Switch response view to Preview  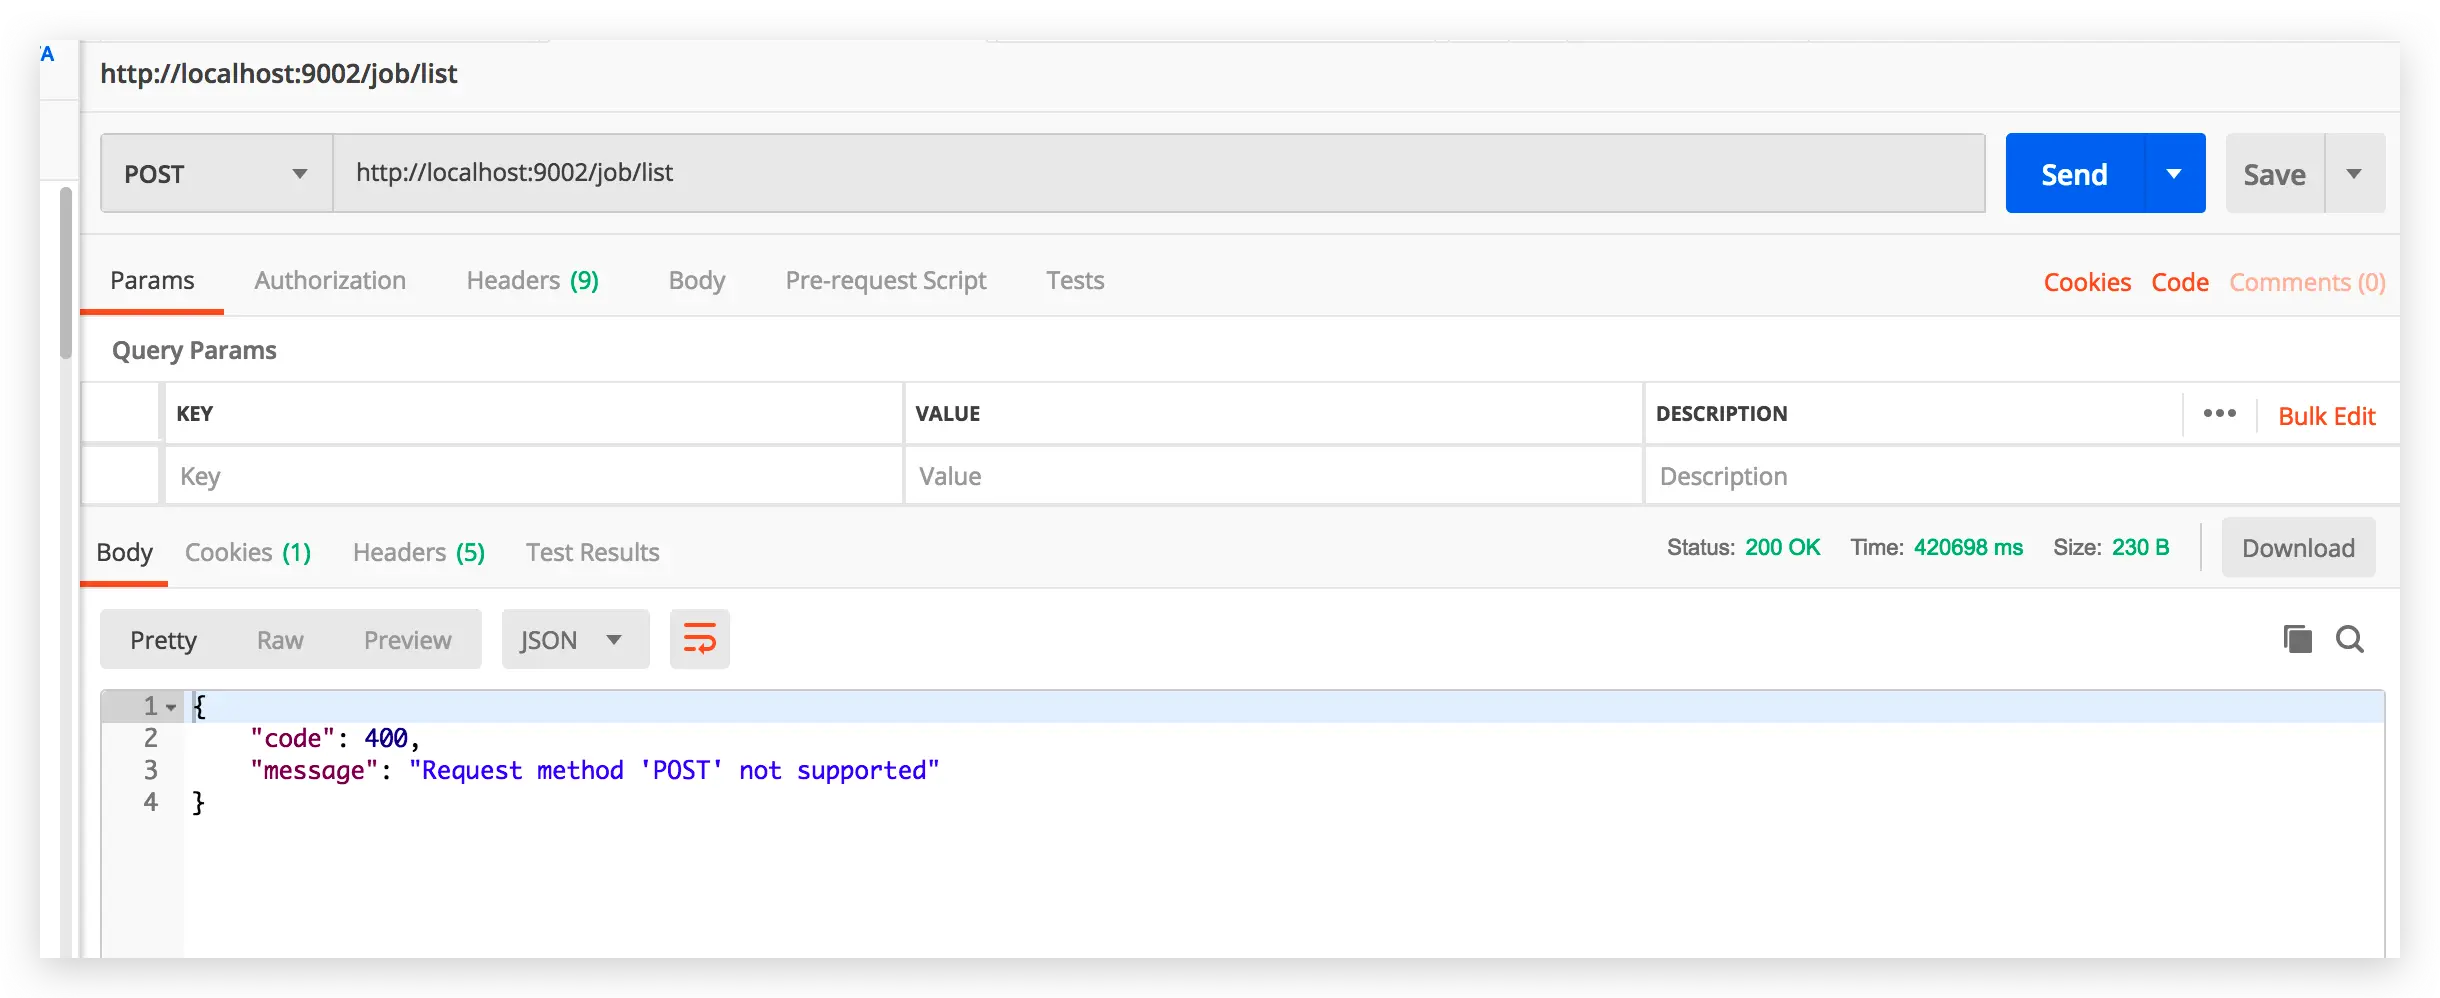pos(407,640)
